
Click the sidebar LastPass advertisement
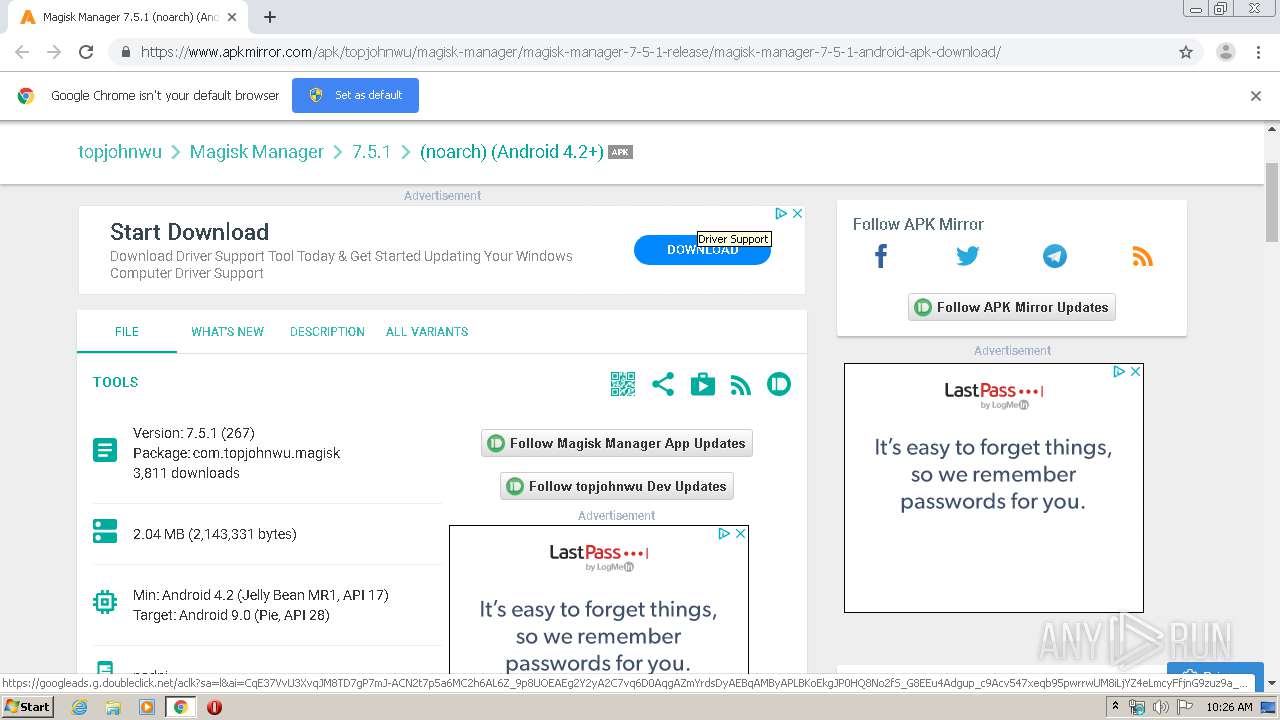point(994,488)
